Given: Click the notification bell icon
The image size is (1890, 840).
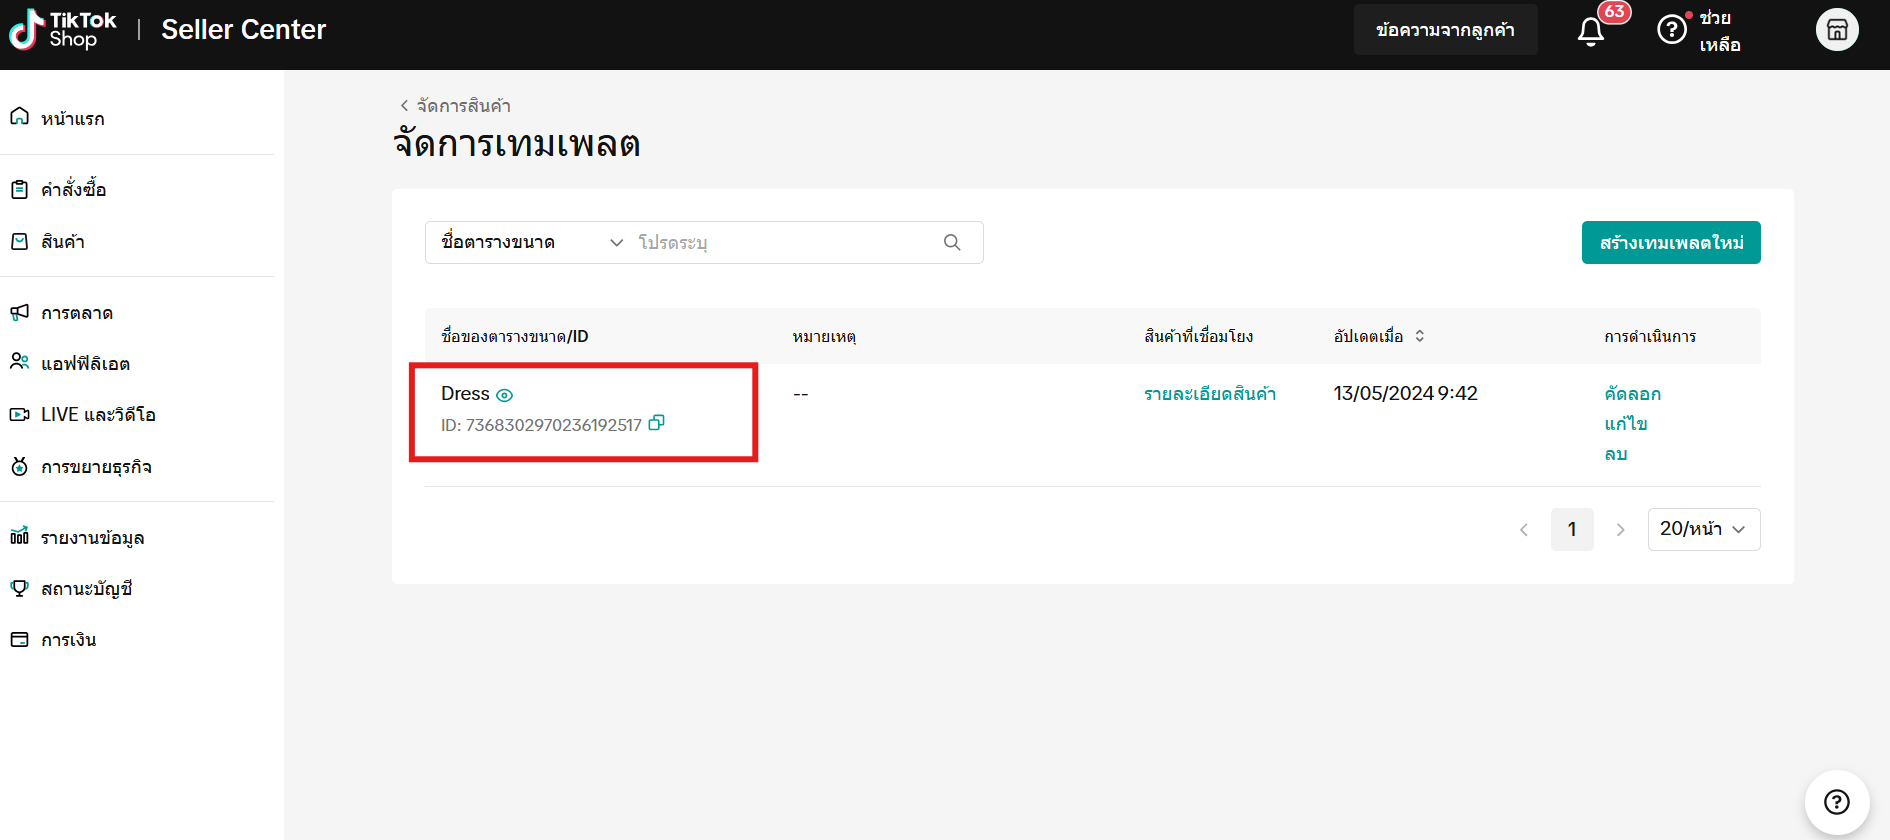Looking at the screenshot, I should [x=1590, y=31].
